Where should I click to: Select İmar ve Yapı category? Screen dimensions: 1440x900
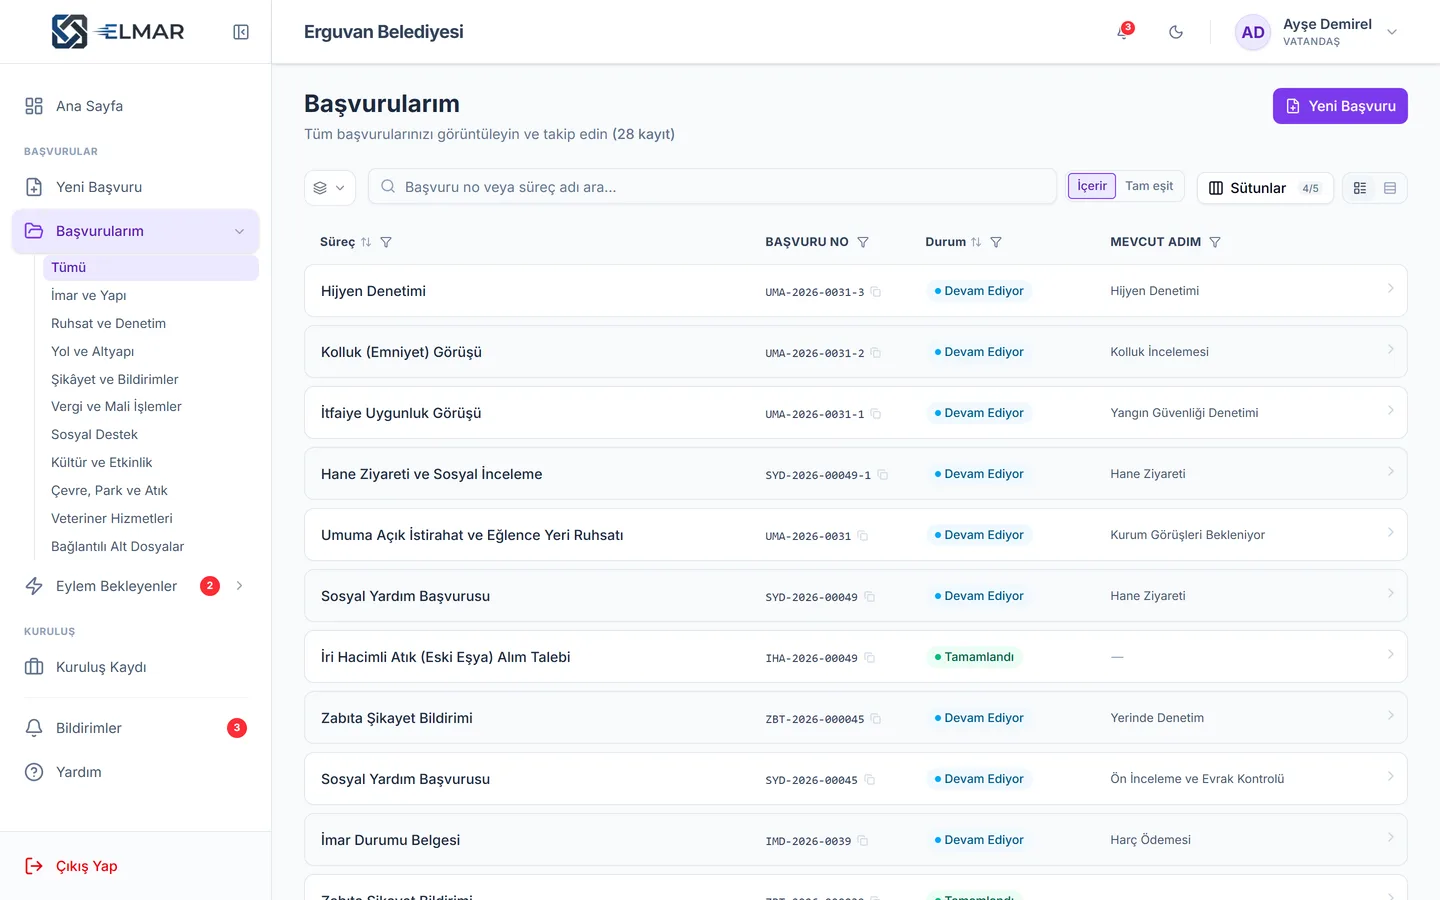(x=151, y=295)
